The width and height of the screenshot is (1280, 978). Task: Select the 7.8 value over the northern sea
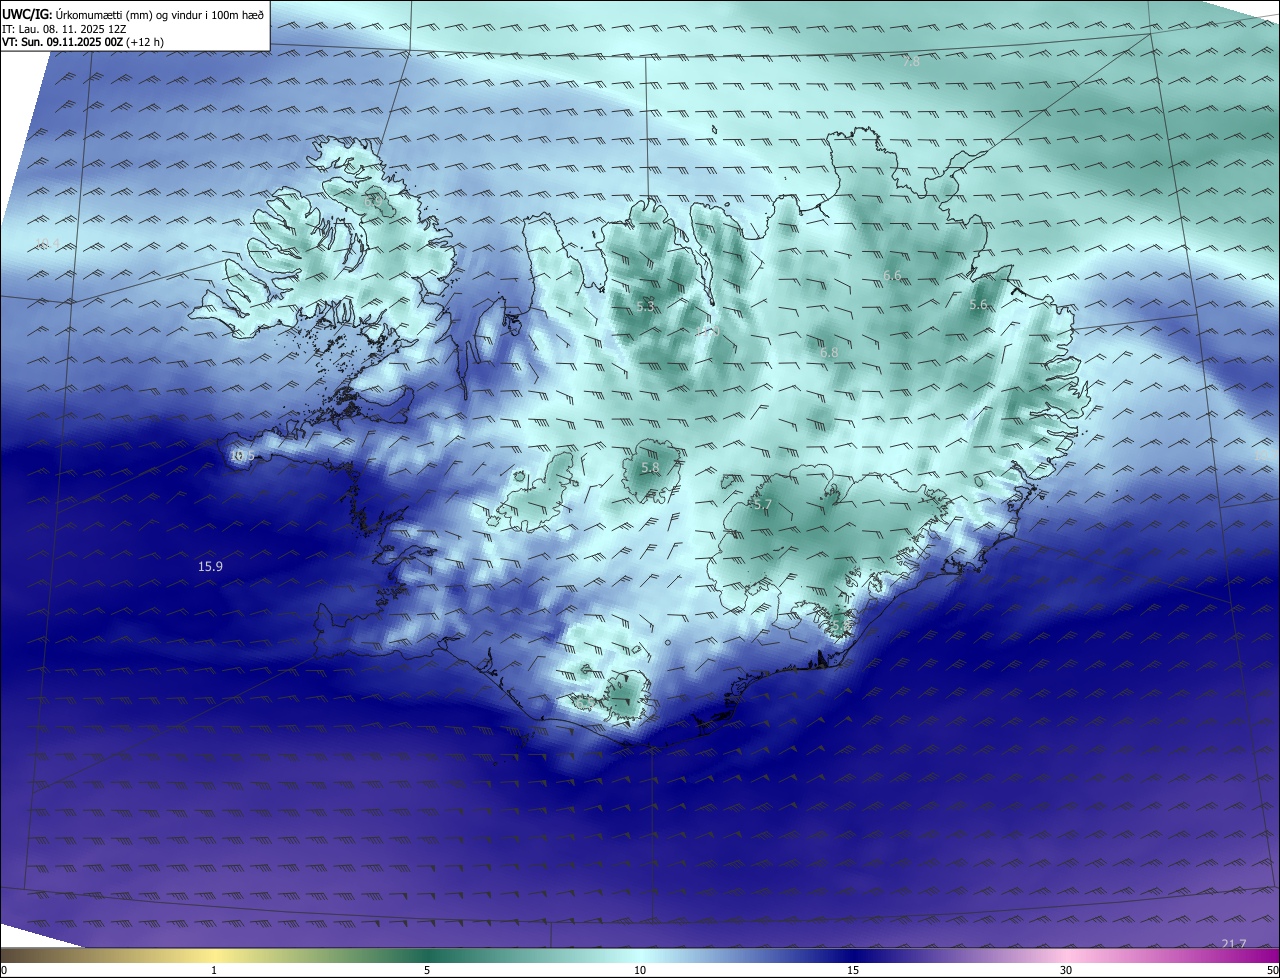pyautogui.click(x=911, y=62)
